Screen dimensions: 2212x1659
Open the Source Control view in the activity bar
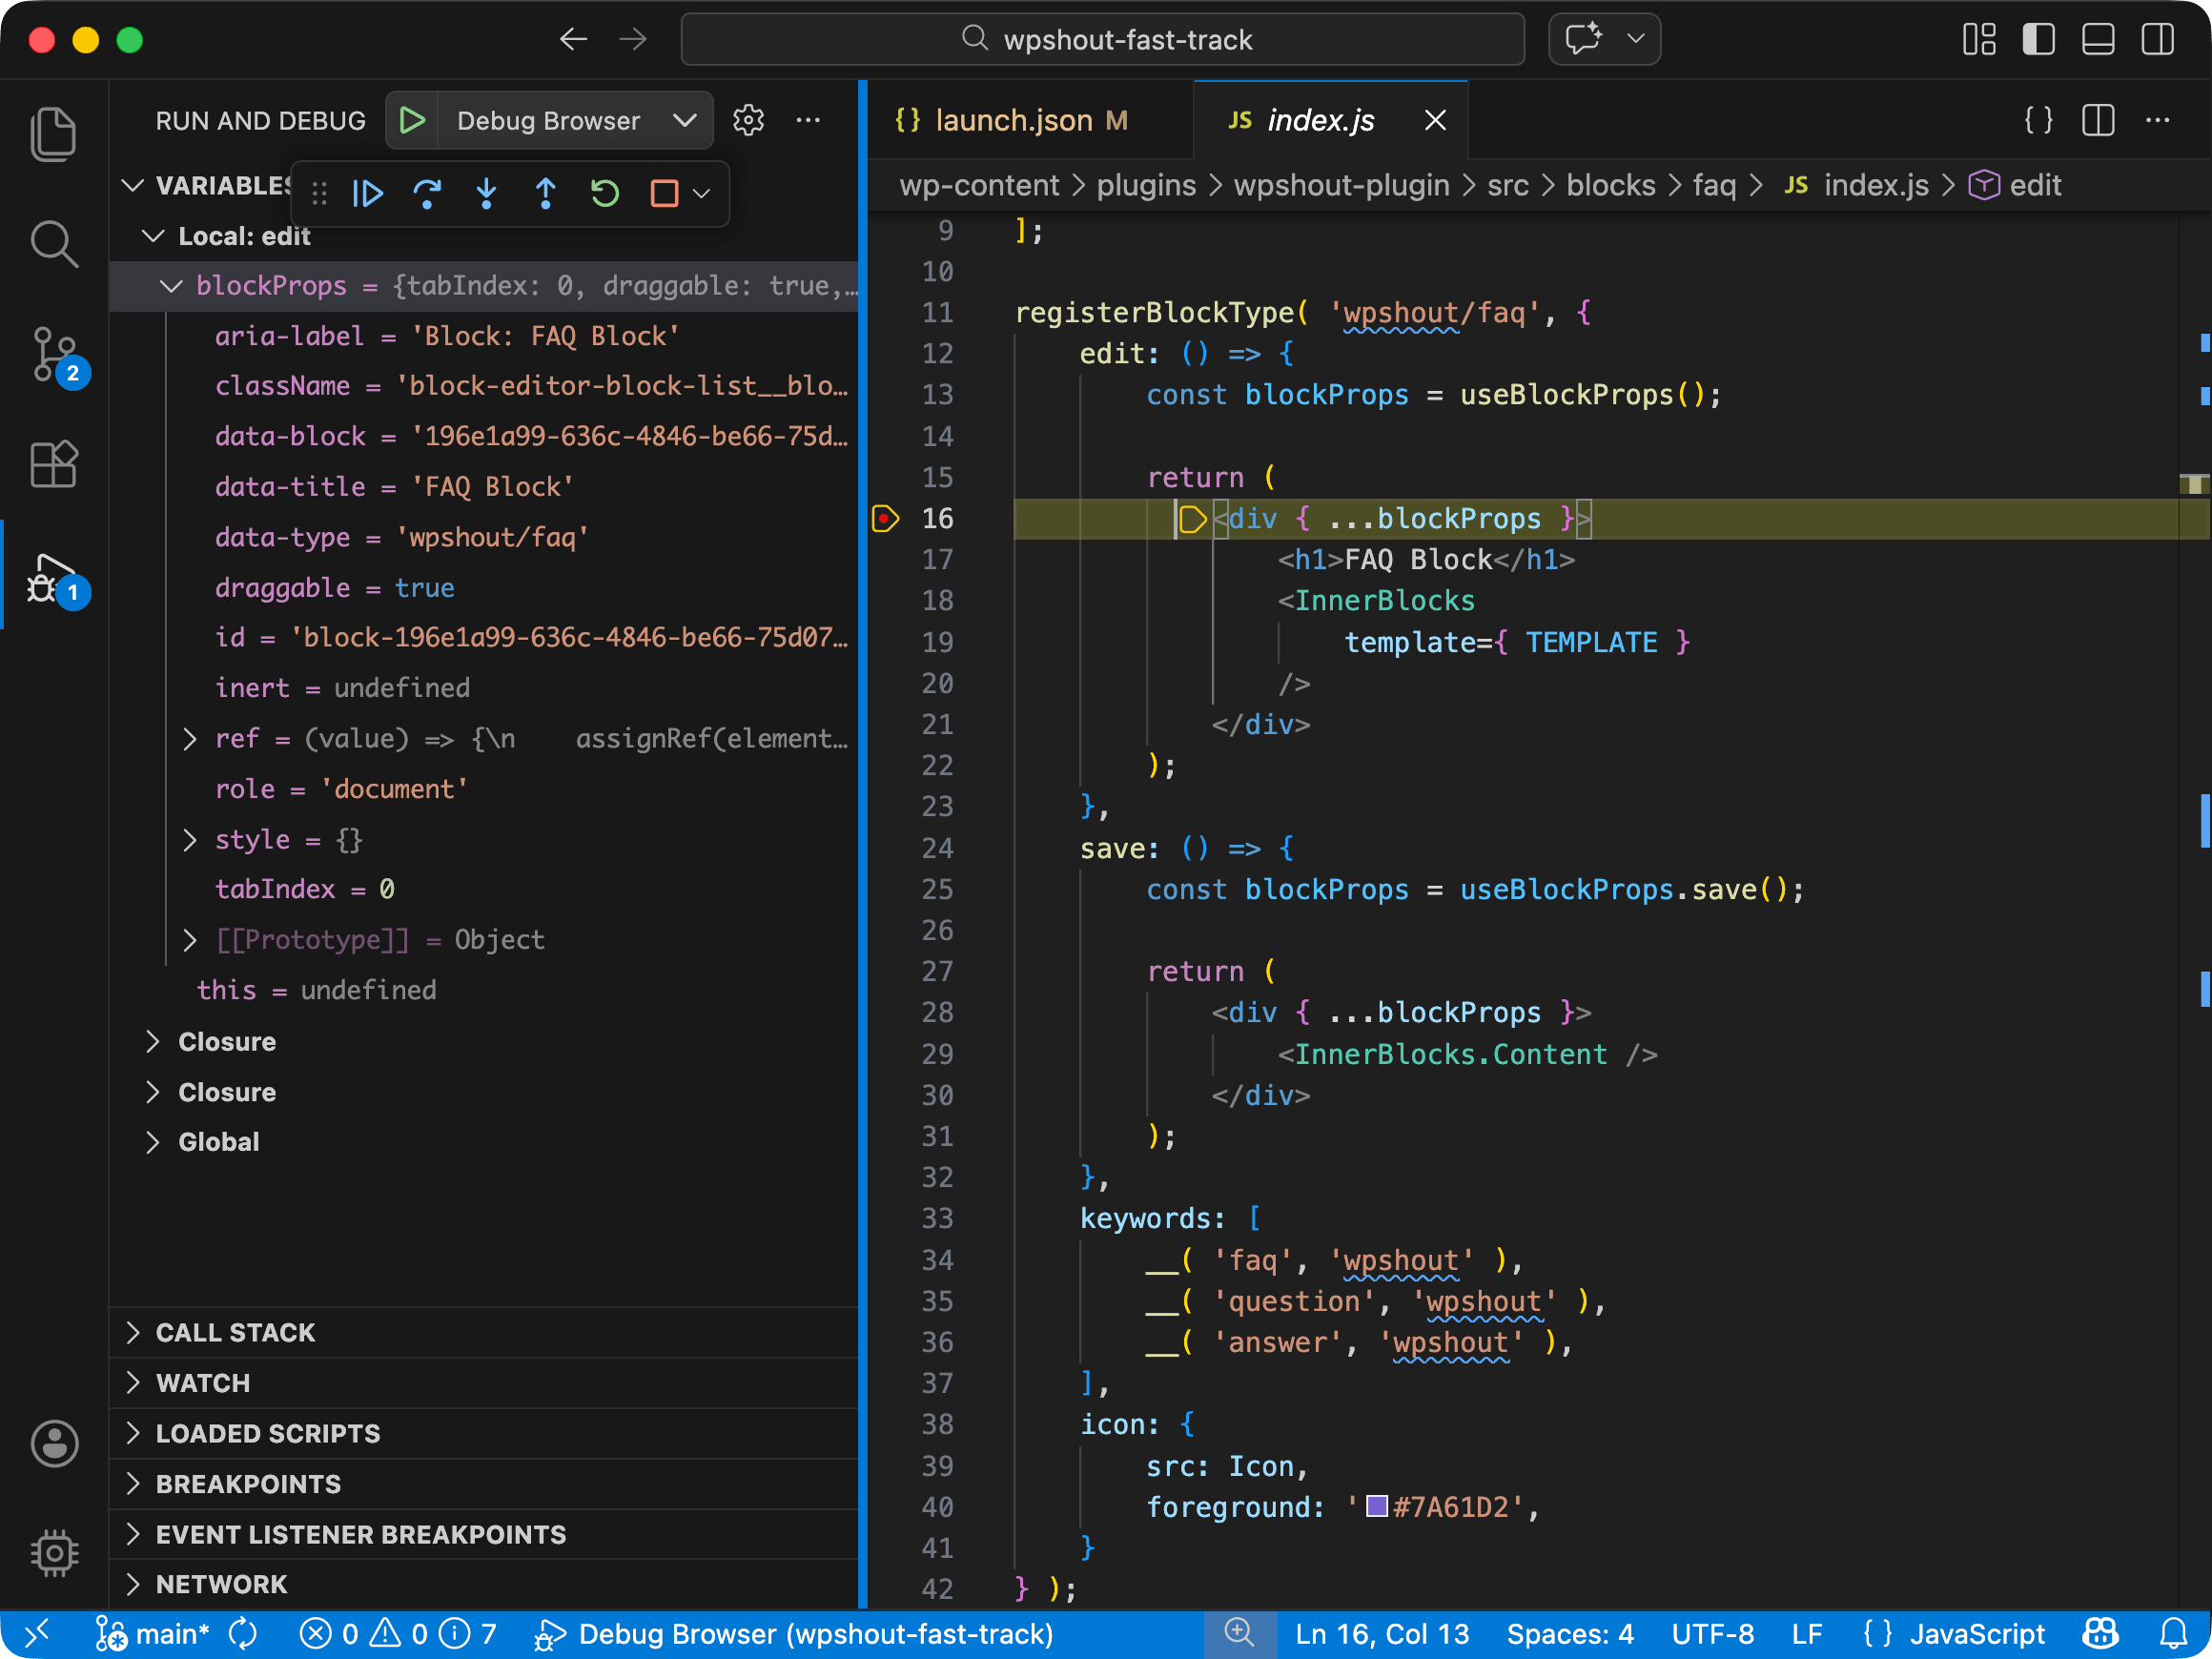click(54, 354)
